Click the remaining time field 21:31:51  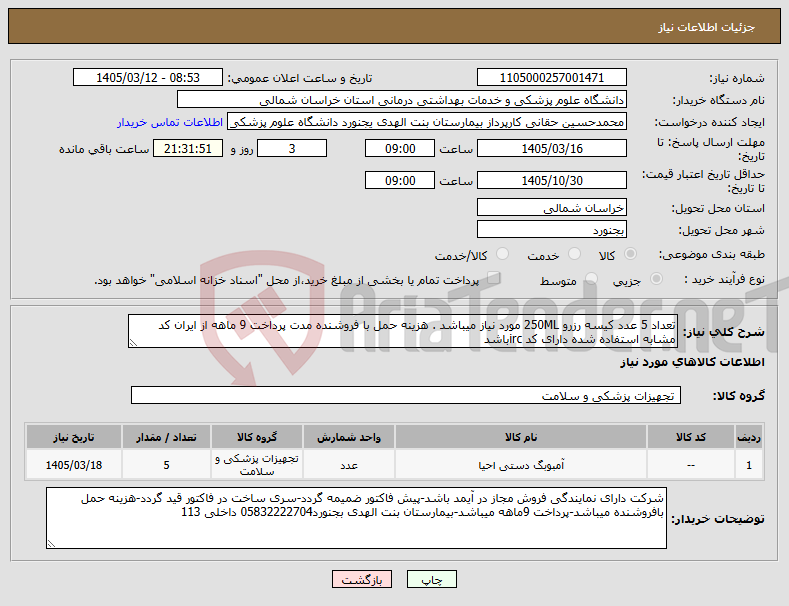click(x=188, y=148)
